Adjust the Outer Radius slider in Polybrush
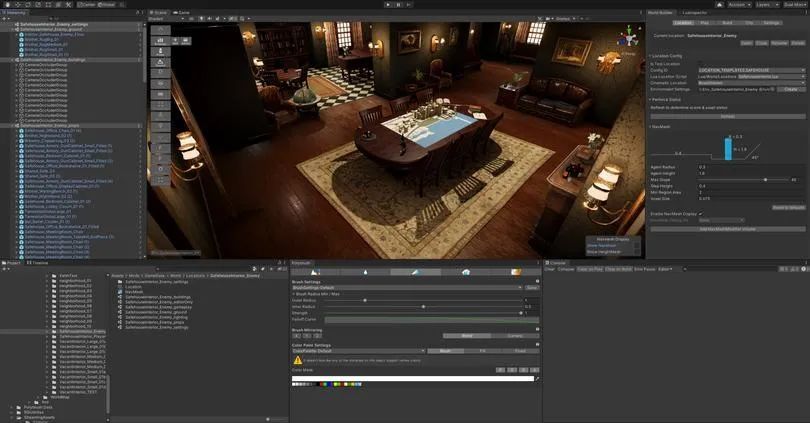810x423 pixels. pos(423,301)
